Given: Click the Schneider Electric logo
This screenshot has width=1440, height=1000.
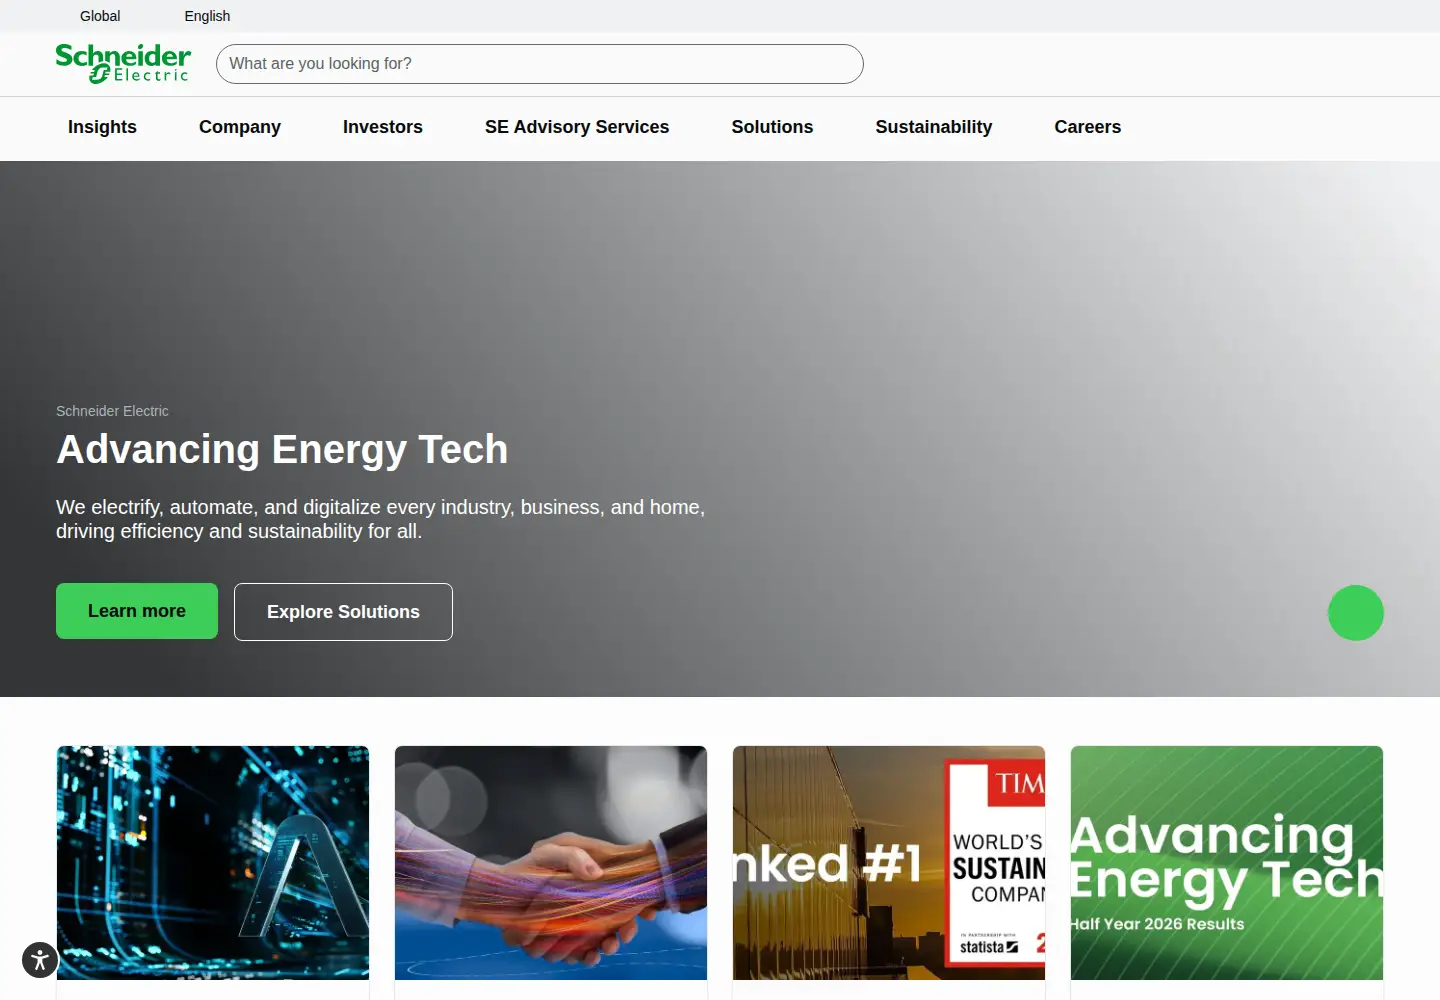Looking at the screenshot, I should click(123, 63).
